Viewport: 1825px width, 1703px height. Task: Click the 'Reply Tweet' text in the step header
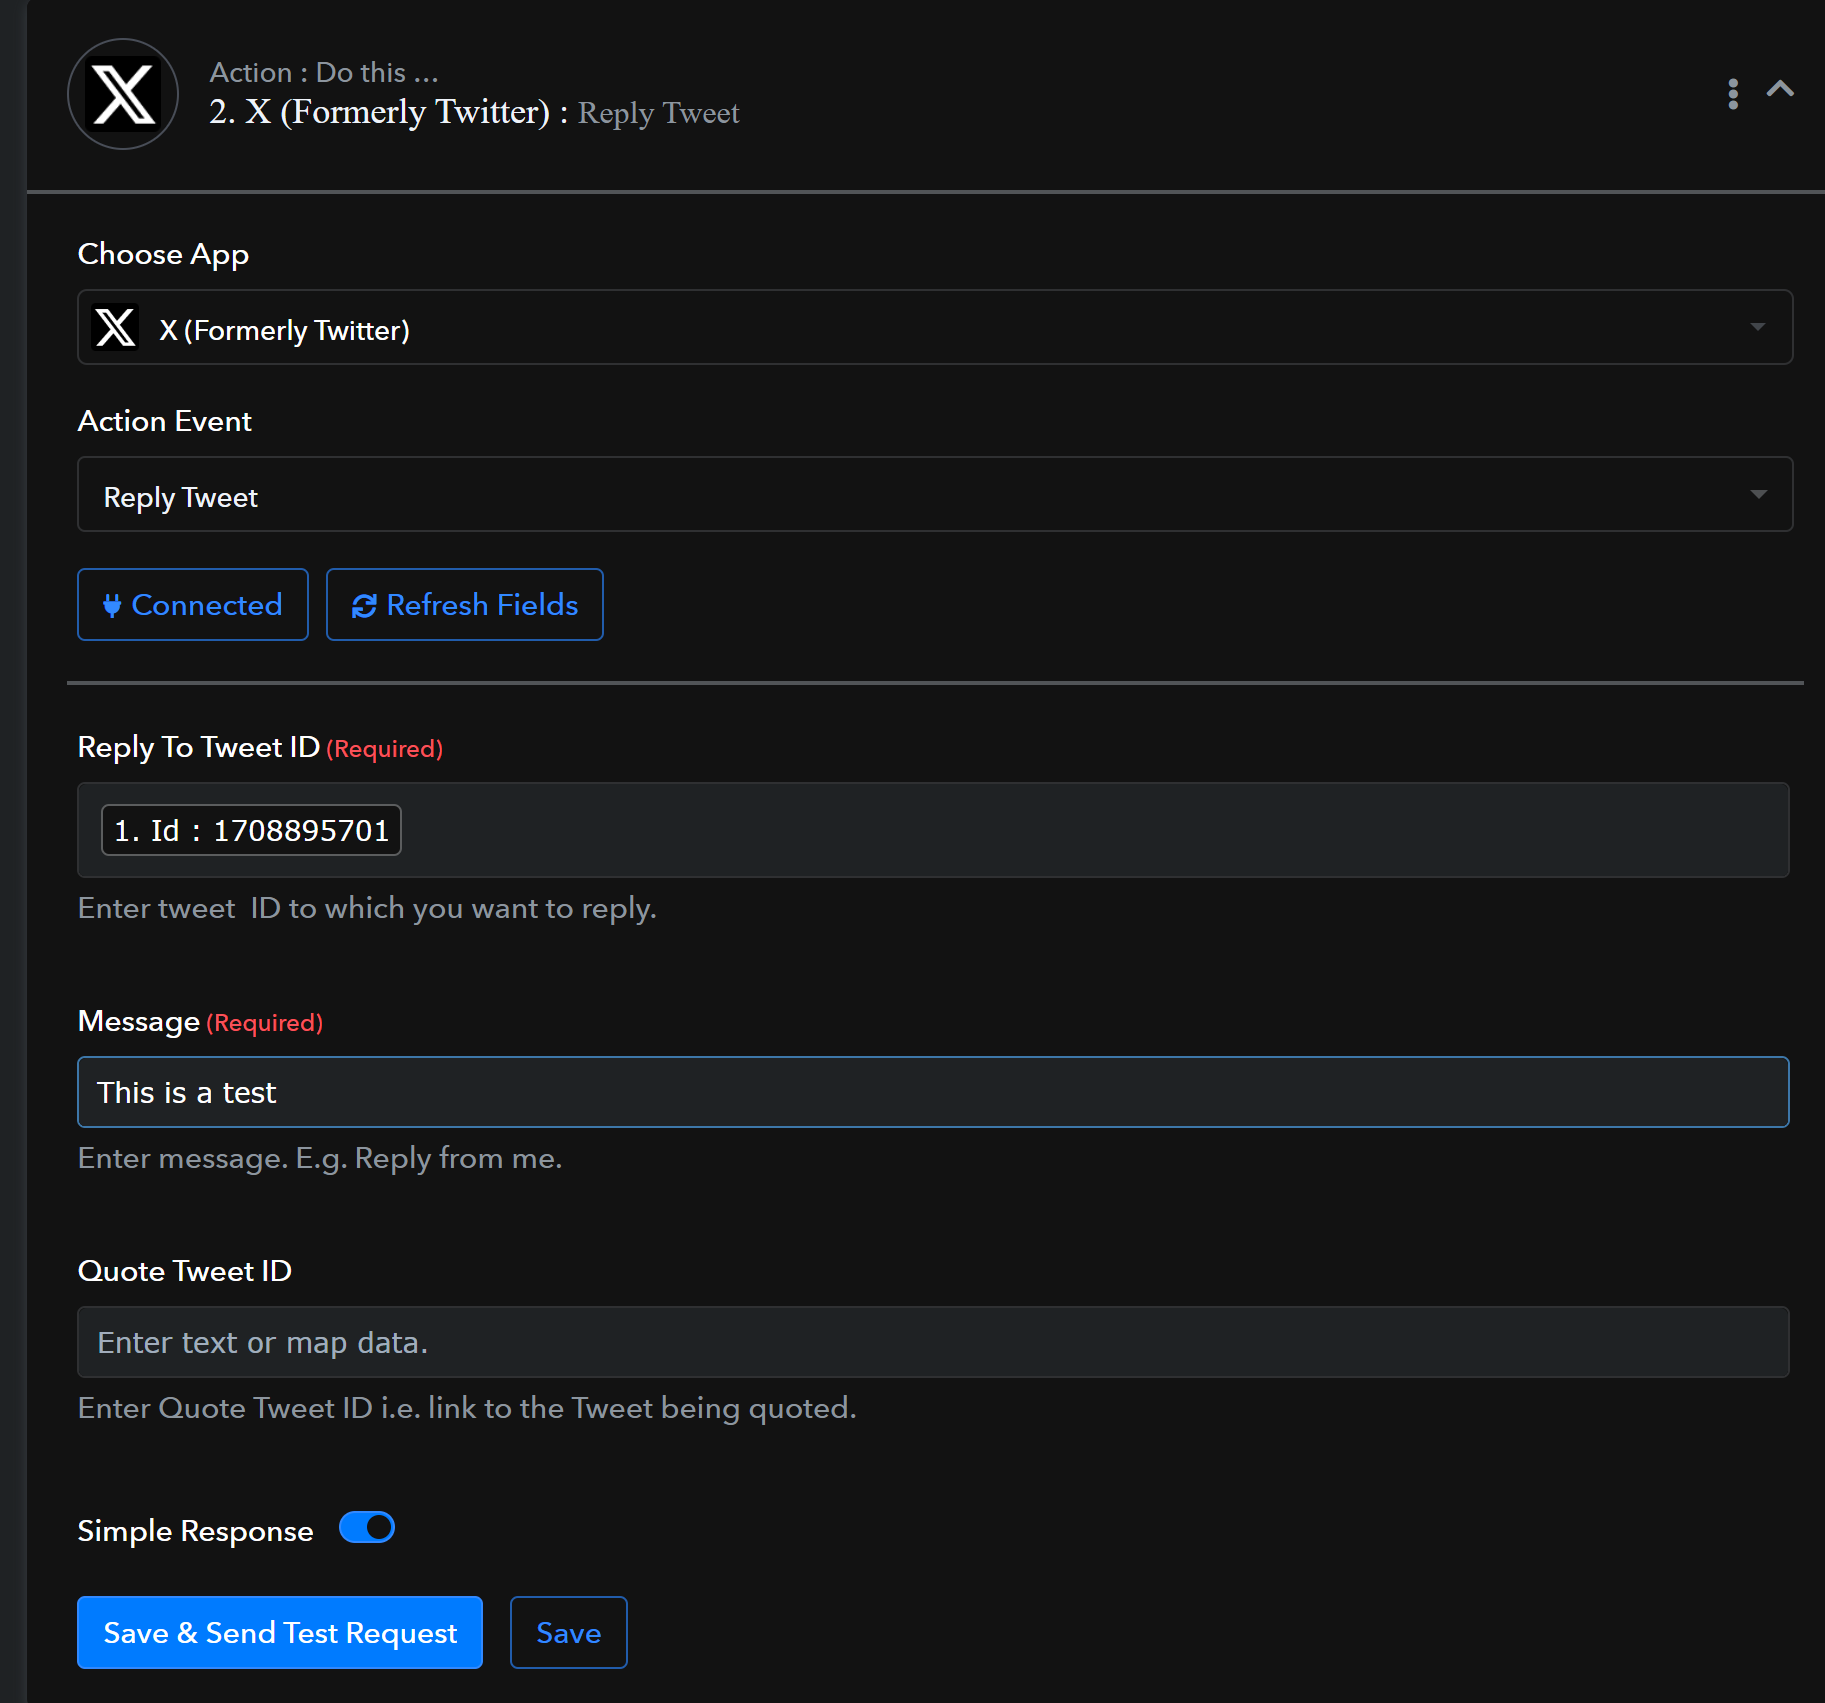pos(659,113)
